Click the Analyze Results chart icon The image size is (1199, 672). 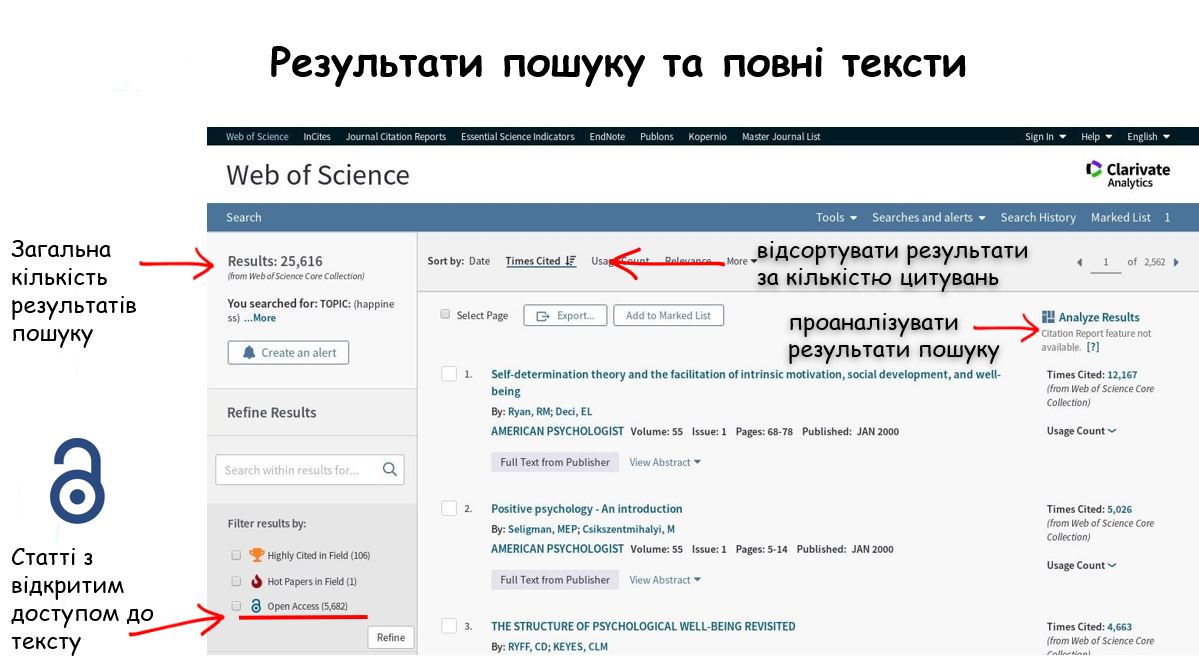[1048, 317]
